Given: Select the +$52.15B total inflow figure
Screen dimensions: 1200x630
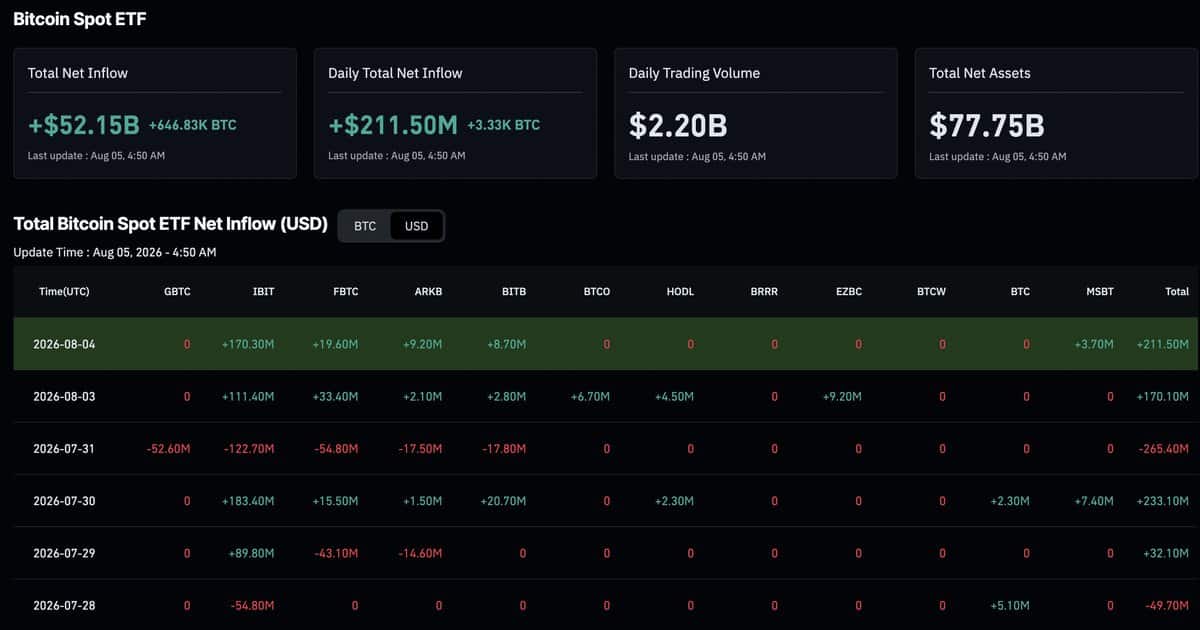Looking at the screenshot, I should [x=84, y=125].
